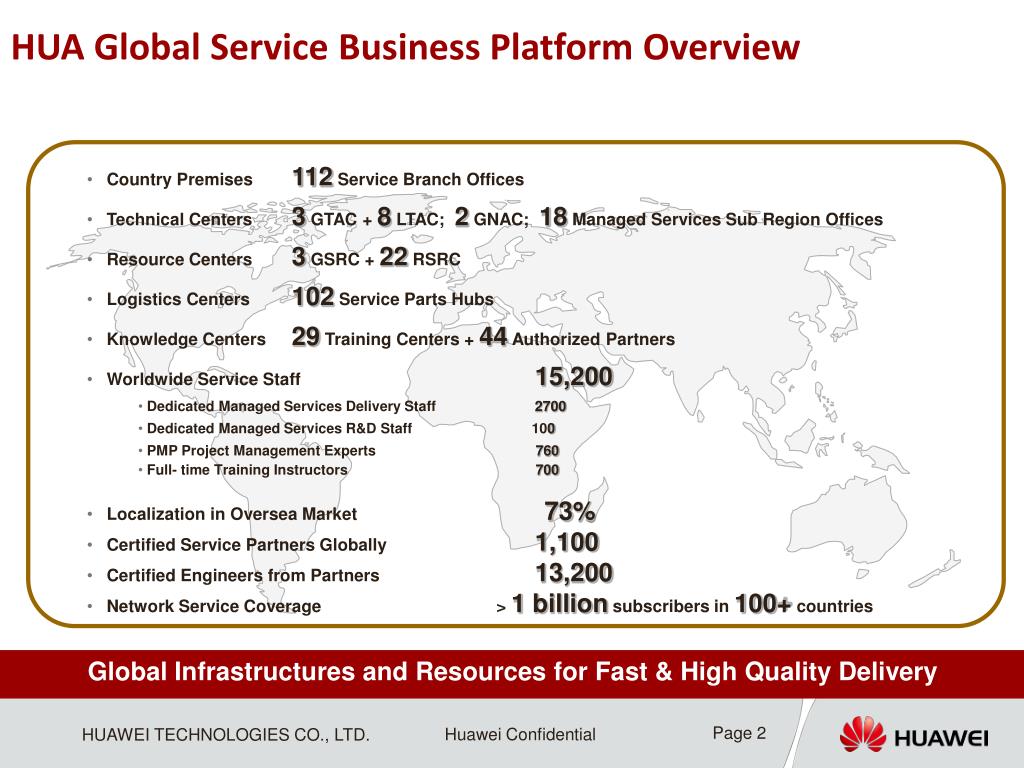Click '112 Service Branch Offices'
The image size is (1024, 768).
pyautogui.click(x=408, y=178)
